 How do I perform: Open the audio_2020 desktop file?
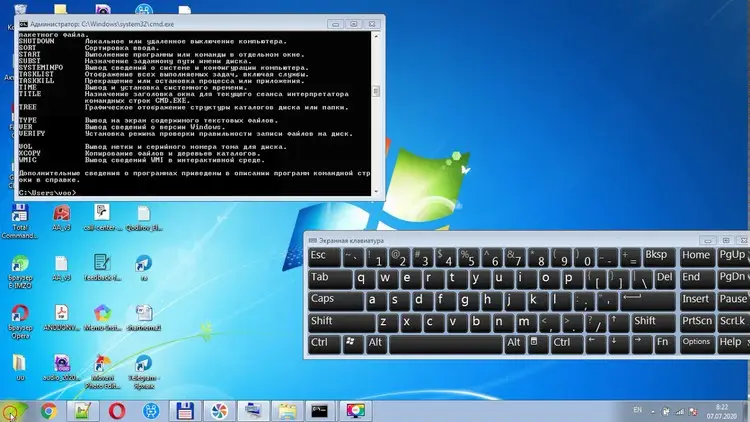pyautogui.click(x=61, y=367)
